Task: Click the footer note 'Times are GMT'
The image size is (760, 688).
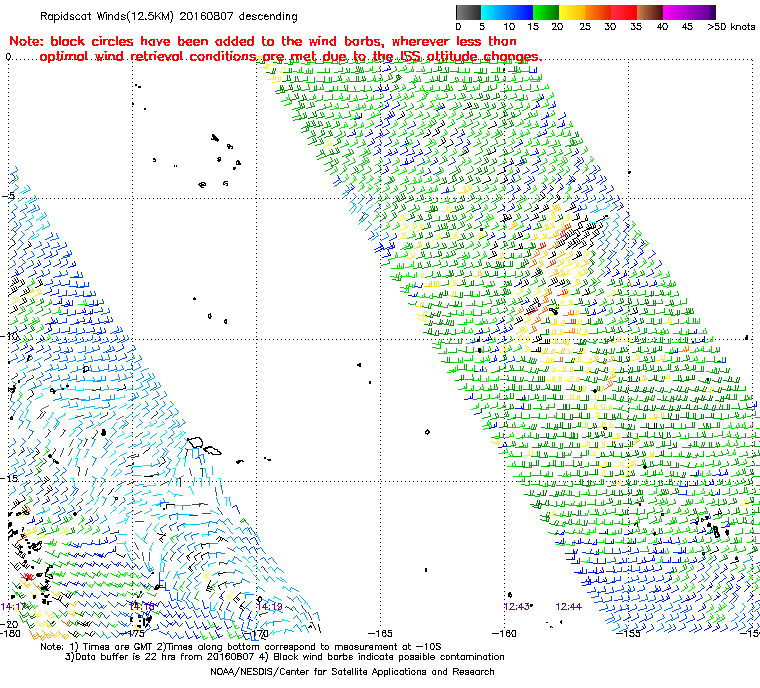Action: [x=119, y=647]
